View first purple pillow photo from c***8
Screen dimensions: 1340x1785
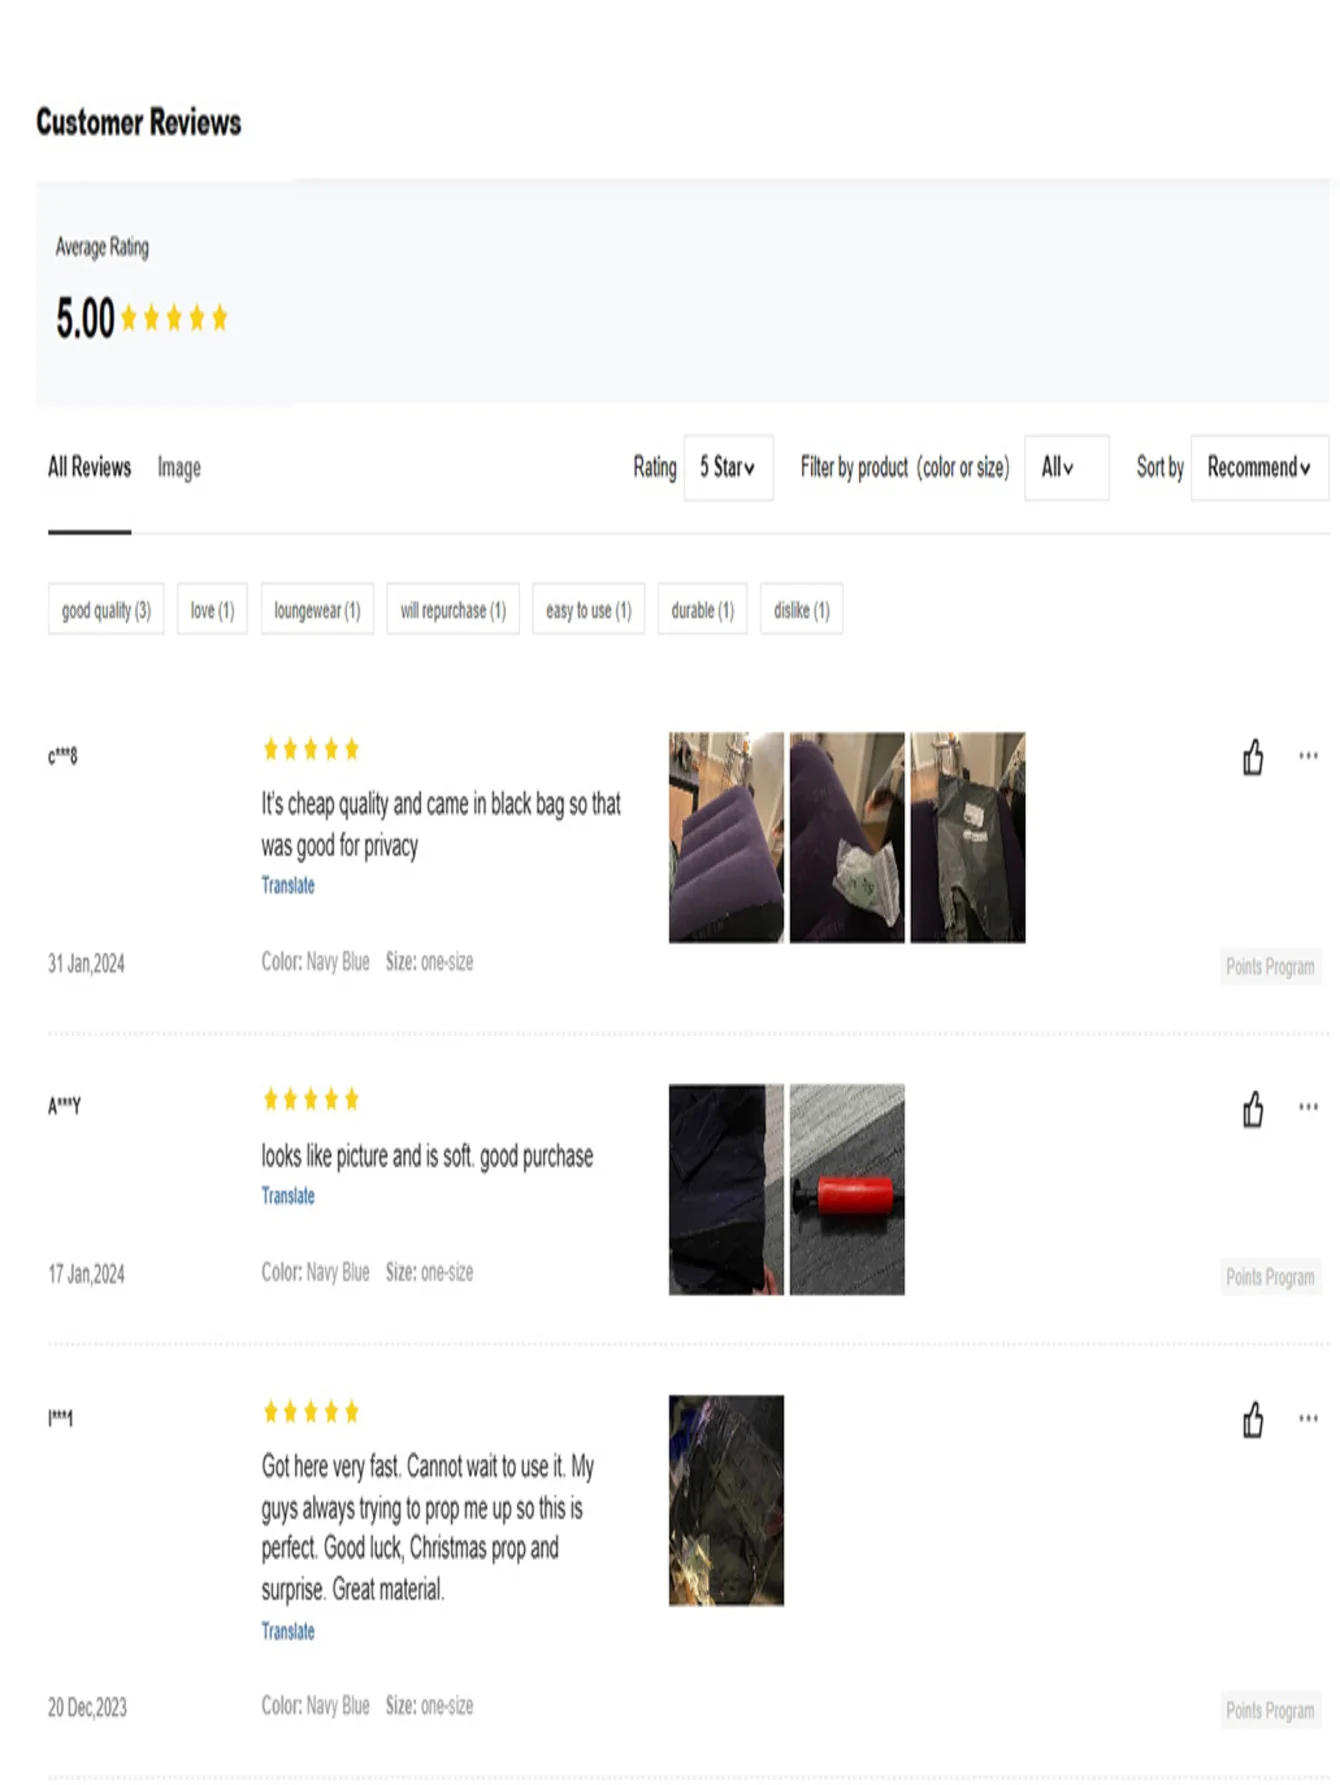[726, 837]
